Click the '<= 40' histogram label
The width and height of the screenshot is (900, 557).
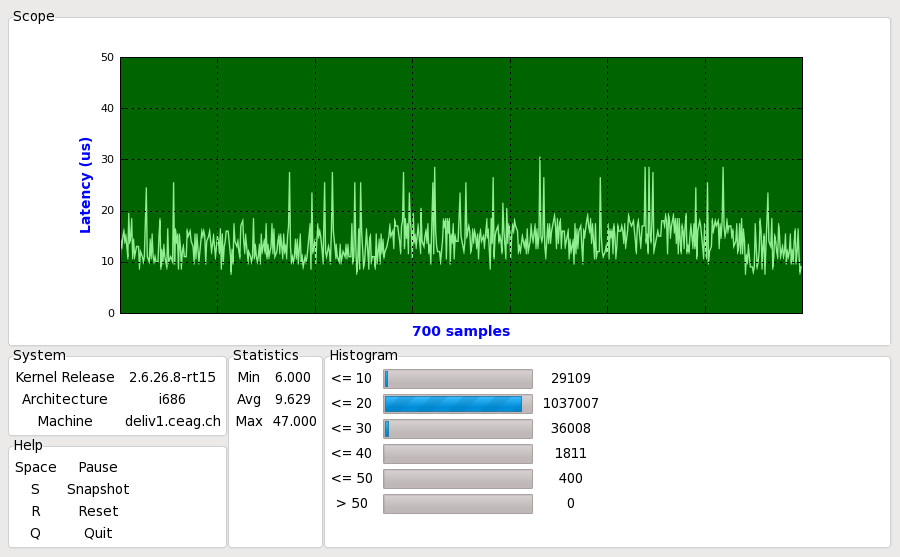coord(352,454)
